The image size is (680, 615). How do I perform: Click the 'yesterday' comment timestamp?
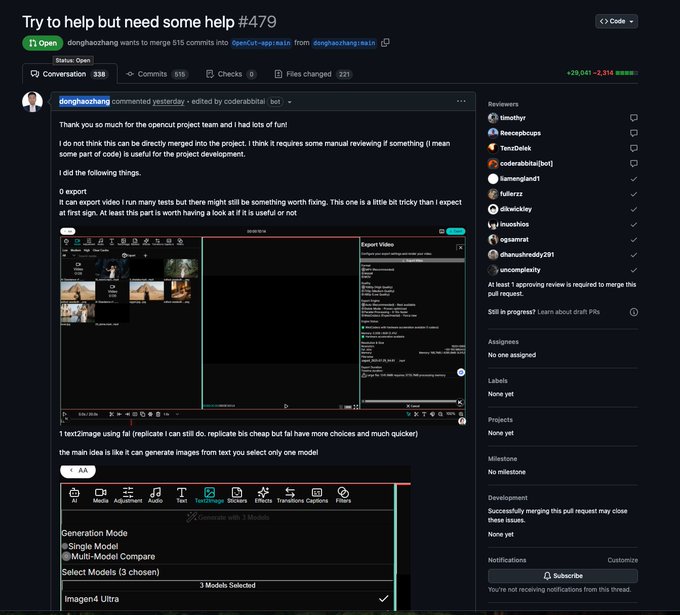coord(168,101)
